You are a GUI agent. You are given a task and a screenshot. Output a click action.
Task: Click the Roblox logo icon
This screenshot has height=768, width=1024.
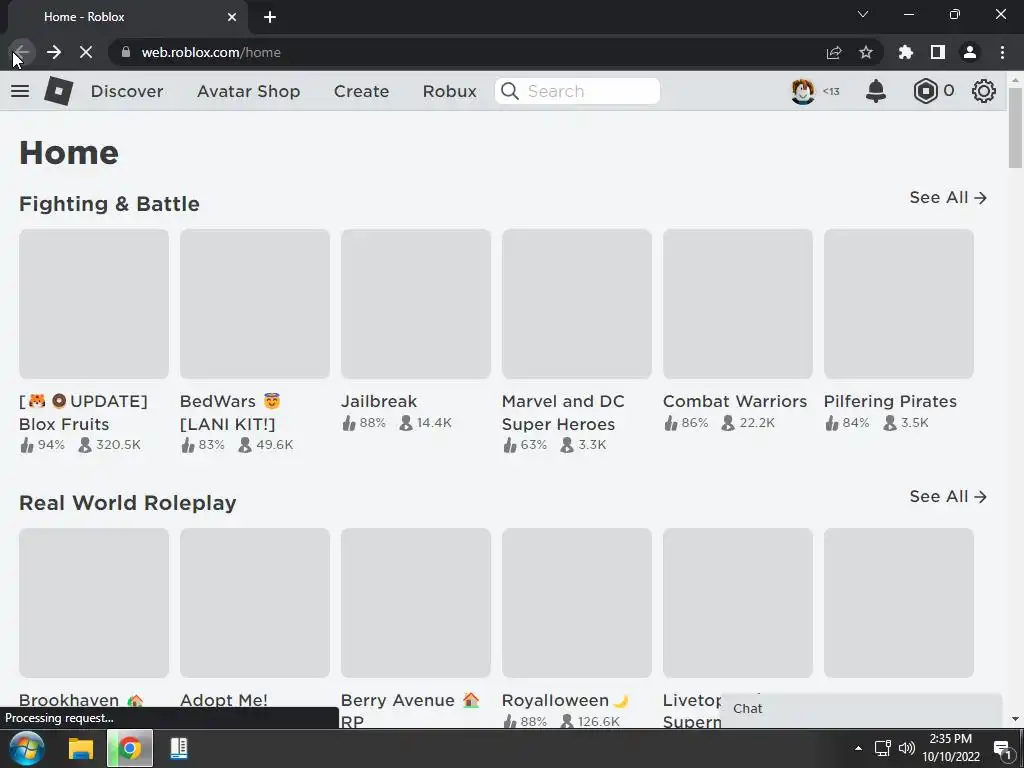click(59, 91)
